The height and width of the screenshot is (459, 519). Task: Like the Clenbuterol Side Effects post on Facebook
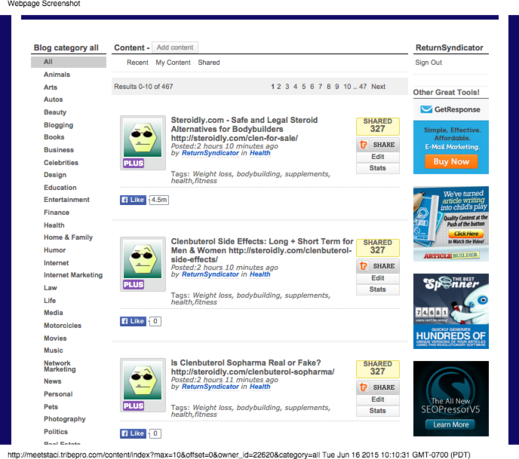[x=133, y=321]
